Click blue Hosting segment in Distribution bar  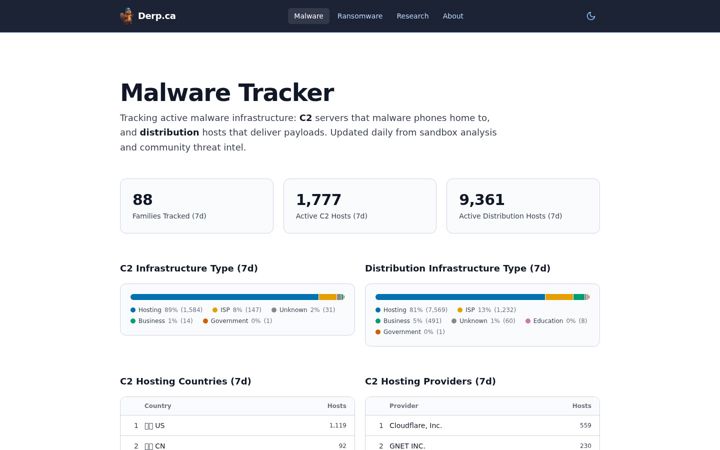tap(460, 297)
